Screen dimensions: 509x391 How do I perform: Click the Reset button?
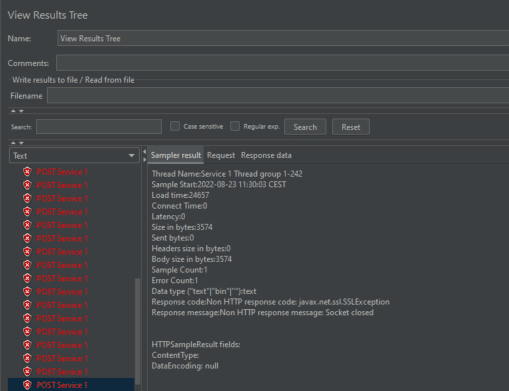click(x=351, y=127)
